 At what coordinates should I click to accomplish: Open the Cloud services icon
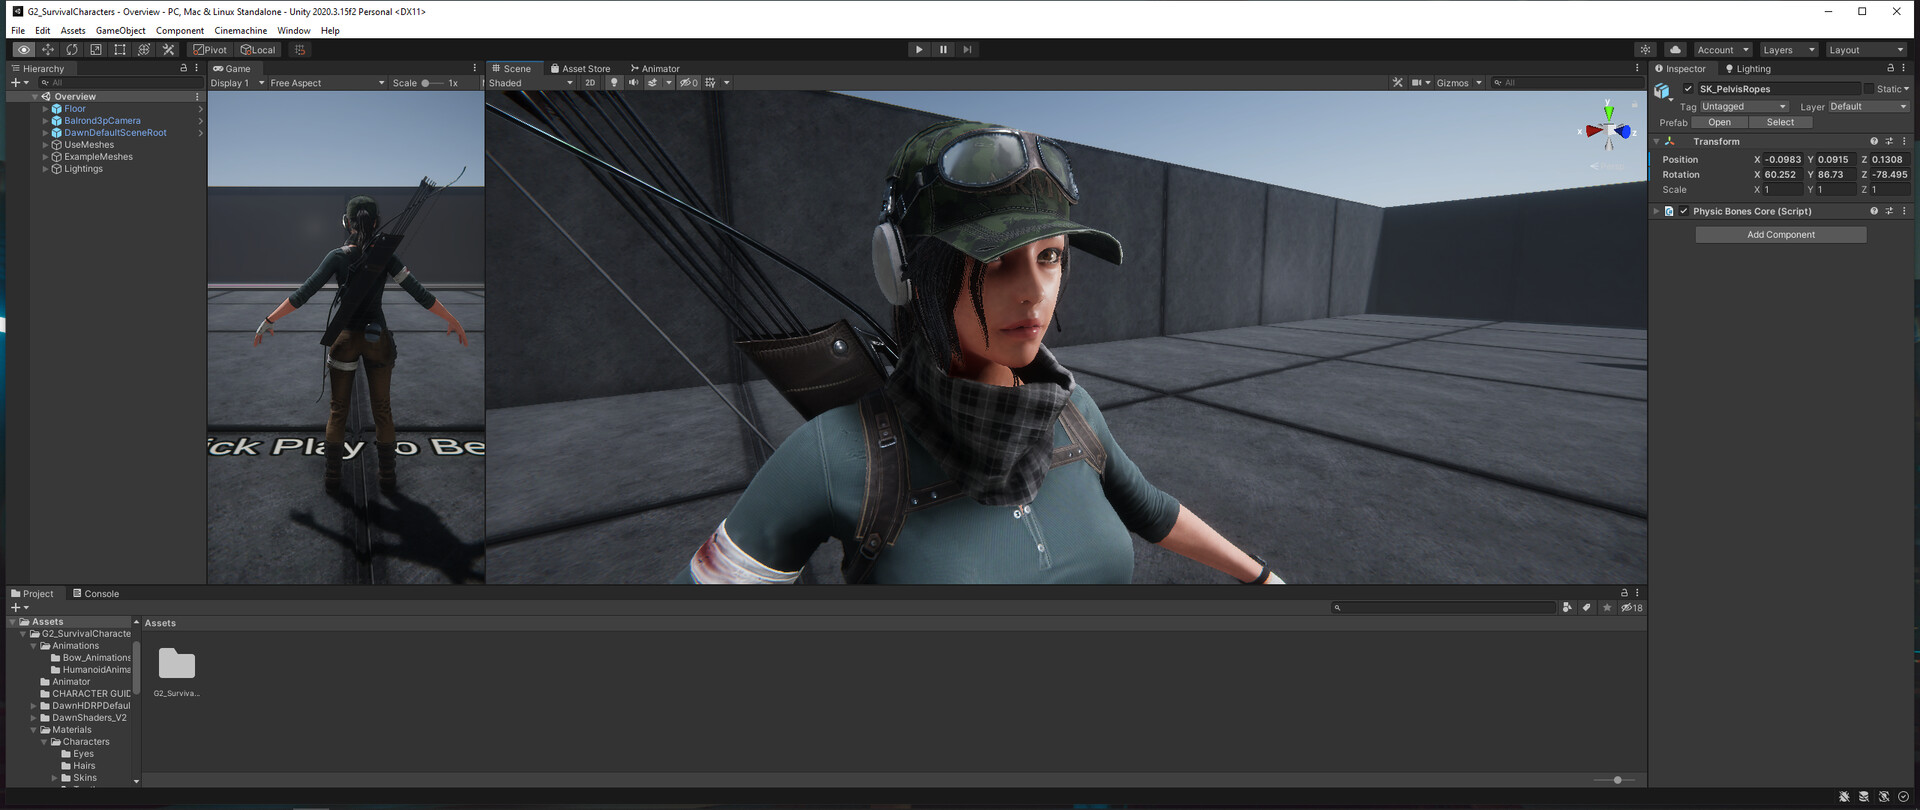click(1676, 49)
